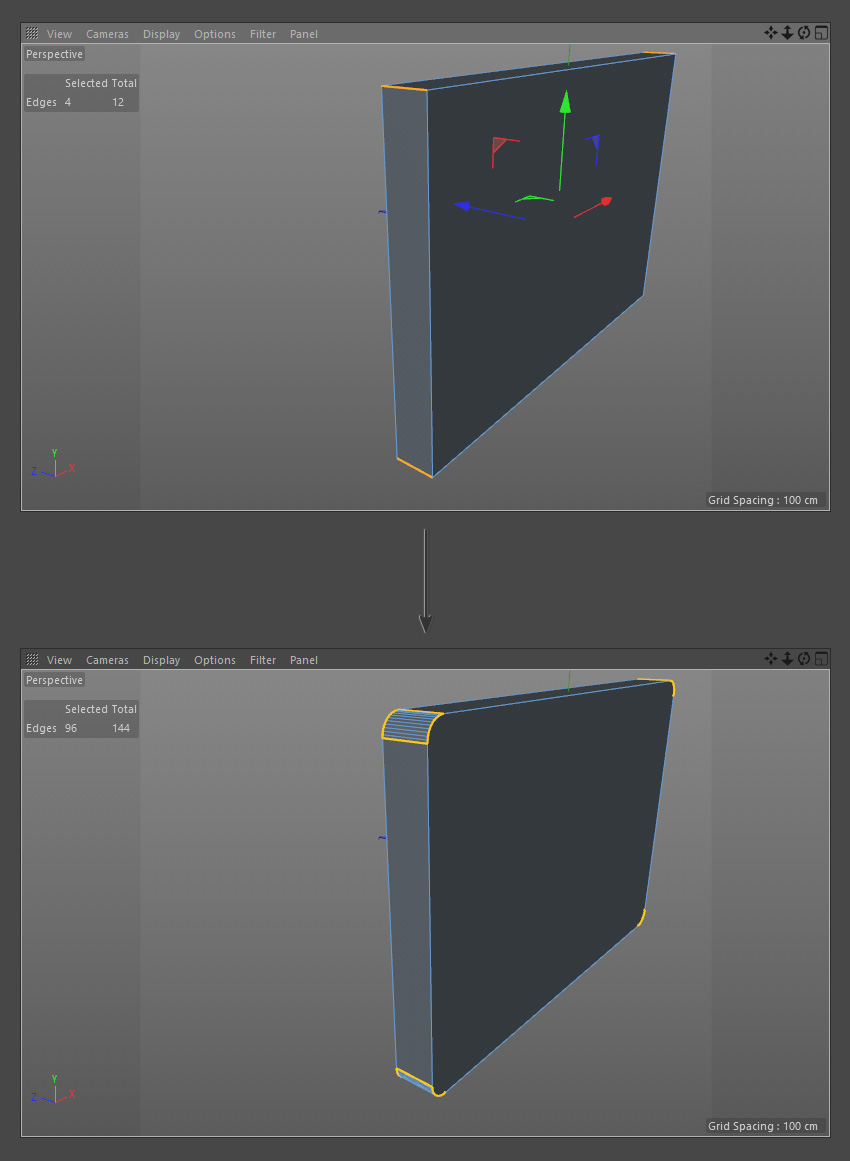Viewport: 850px width, 1161px height.
Task: Click the Perspective label in bottom viewport
Action: pos(54,680)
